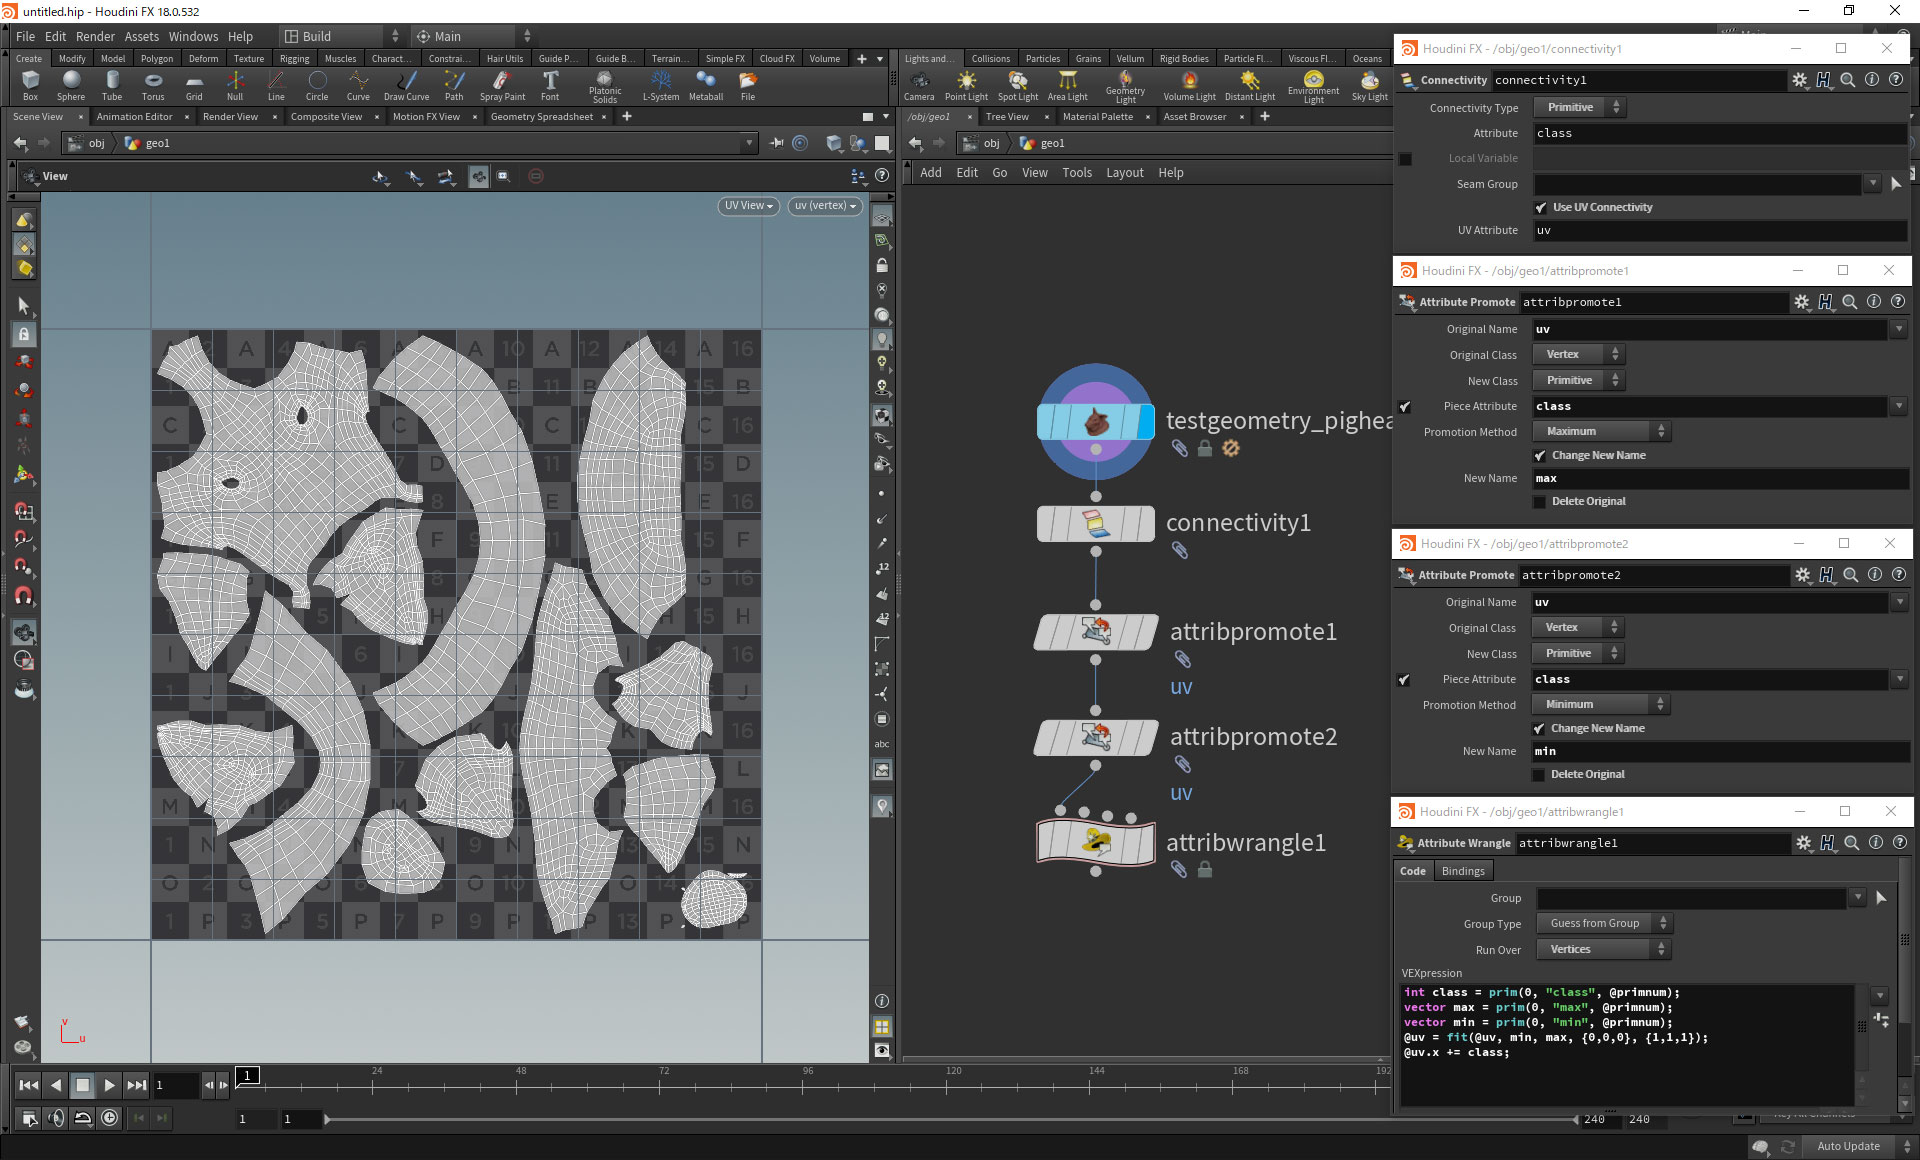This screenshot has height=1160, width=1920.
Task: Select the Torus shelf tool
Action: (153, 85)
